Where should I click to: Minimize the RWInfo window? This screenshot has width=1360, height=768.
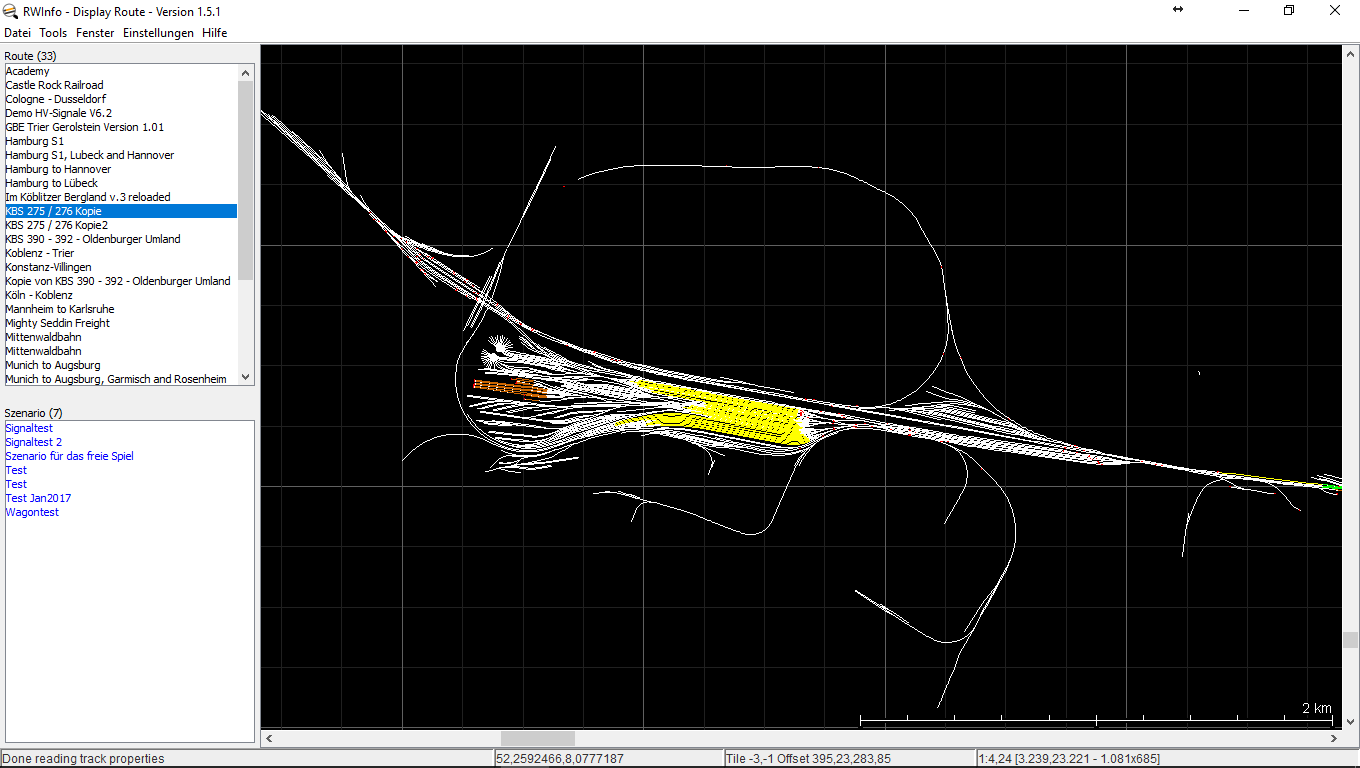1244,10
